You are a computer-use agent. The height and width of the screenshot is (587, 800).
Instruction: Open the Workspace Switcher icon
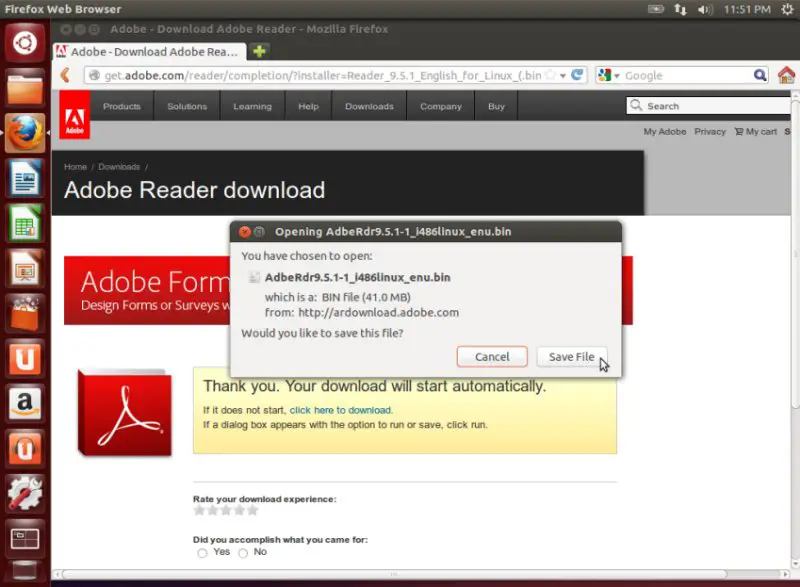pyautogui.click(x=24, y=538)
